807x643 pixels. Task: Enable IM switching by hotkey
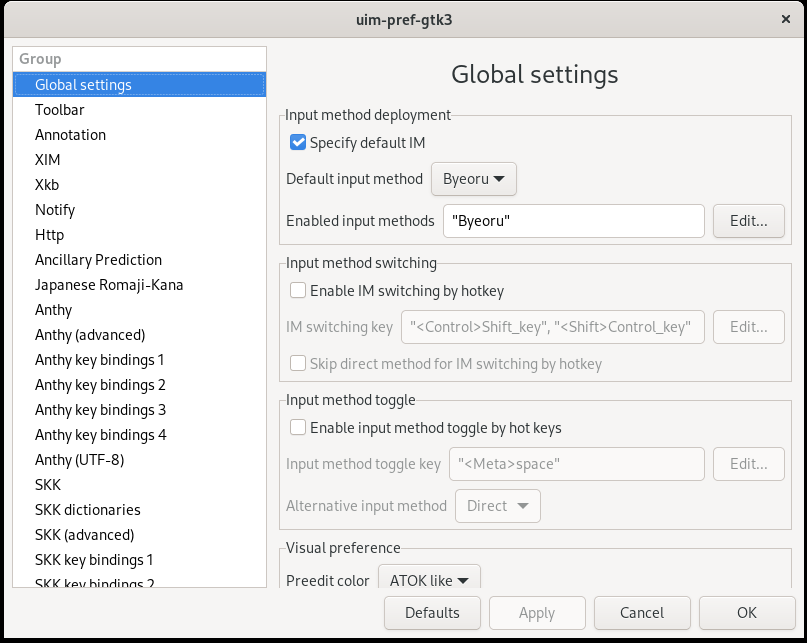click(x=297, y=290)
